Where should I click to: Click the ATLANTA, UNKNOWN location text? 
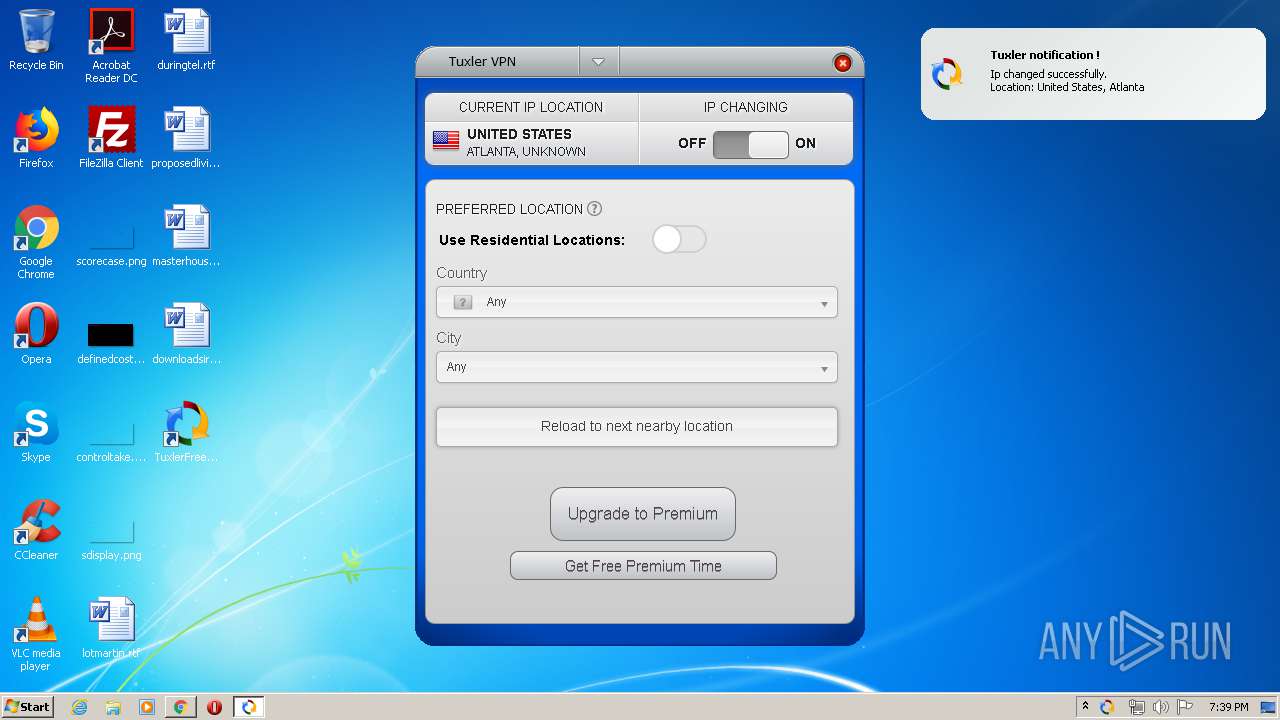(526, 152)
